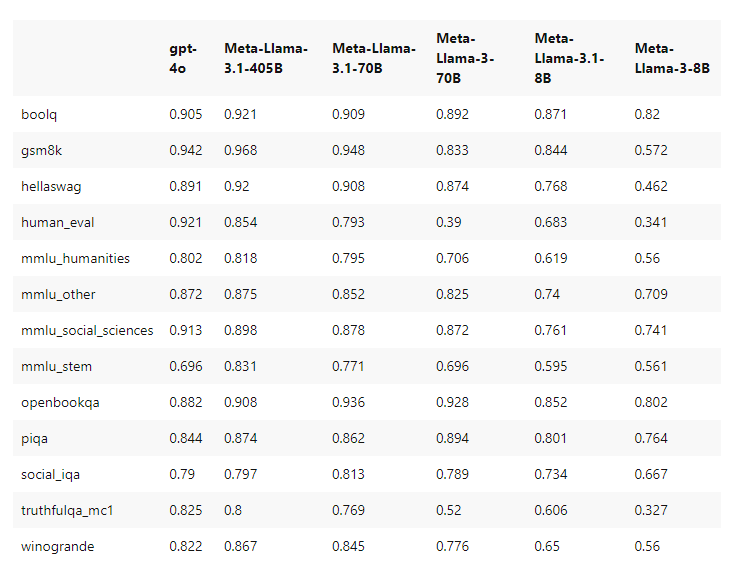Click the gpt-4o column header
Viewport: 744px width, 575px height.
coord(183,57)
